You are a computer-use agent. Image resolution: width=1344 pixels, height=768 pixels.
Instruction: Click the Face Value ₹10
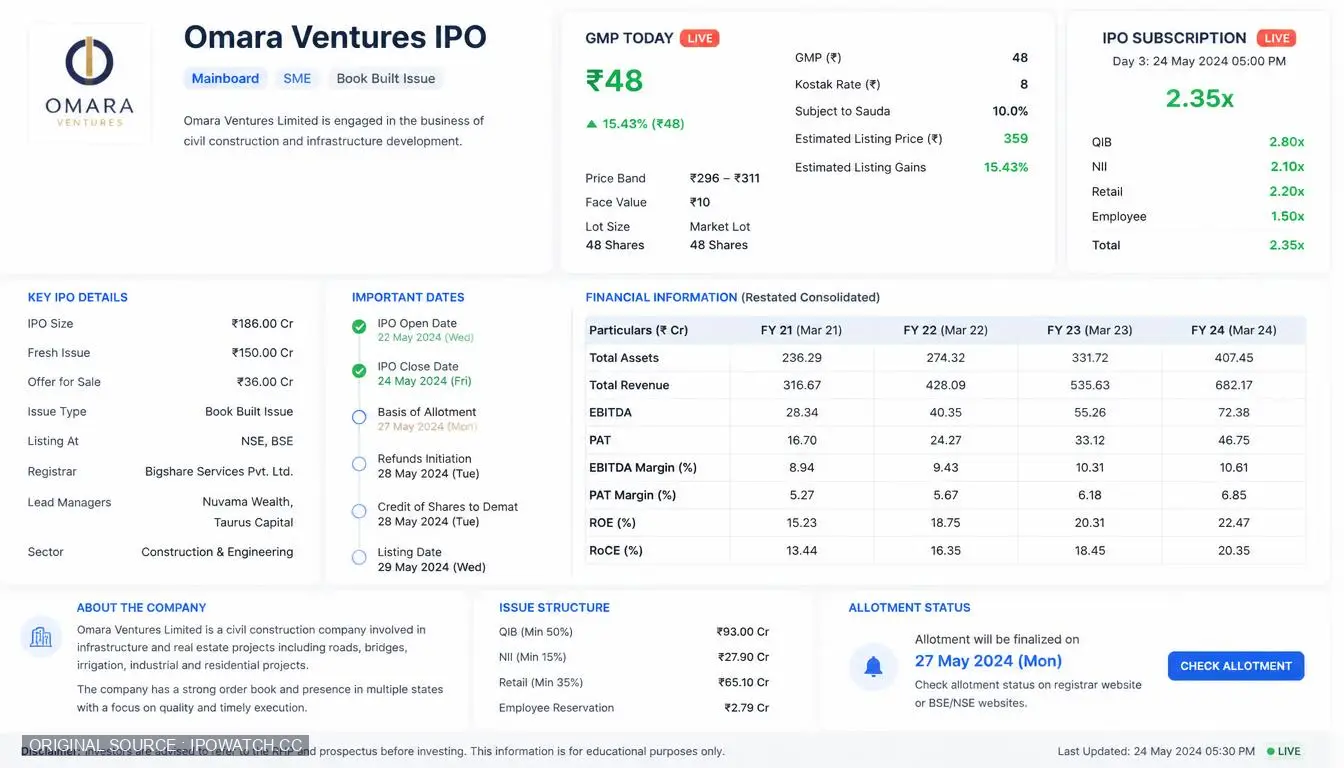click(x=700, y=203)
